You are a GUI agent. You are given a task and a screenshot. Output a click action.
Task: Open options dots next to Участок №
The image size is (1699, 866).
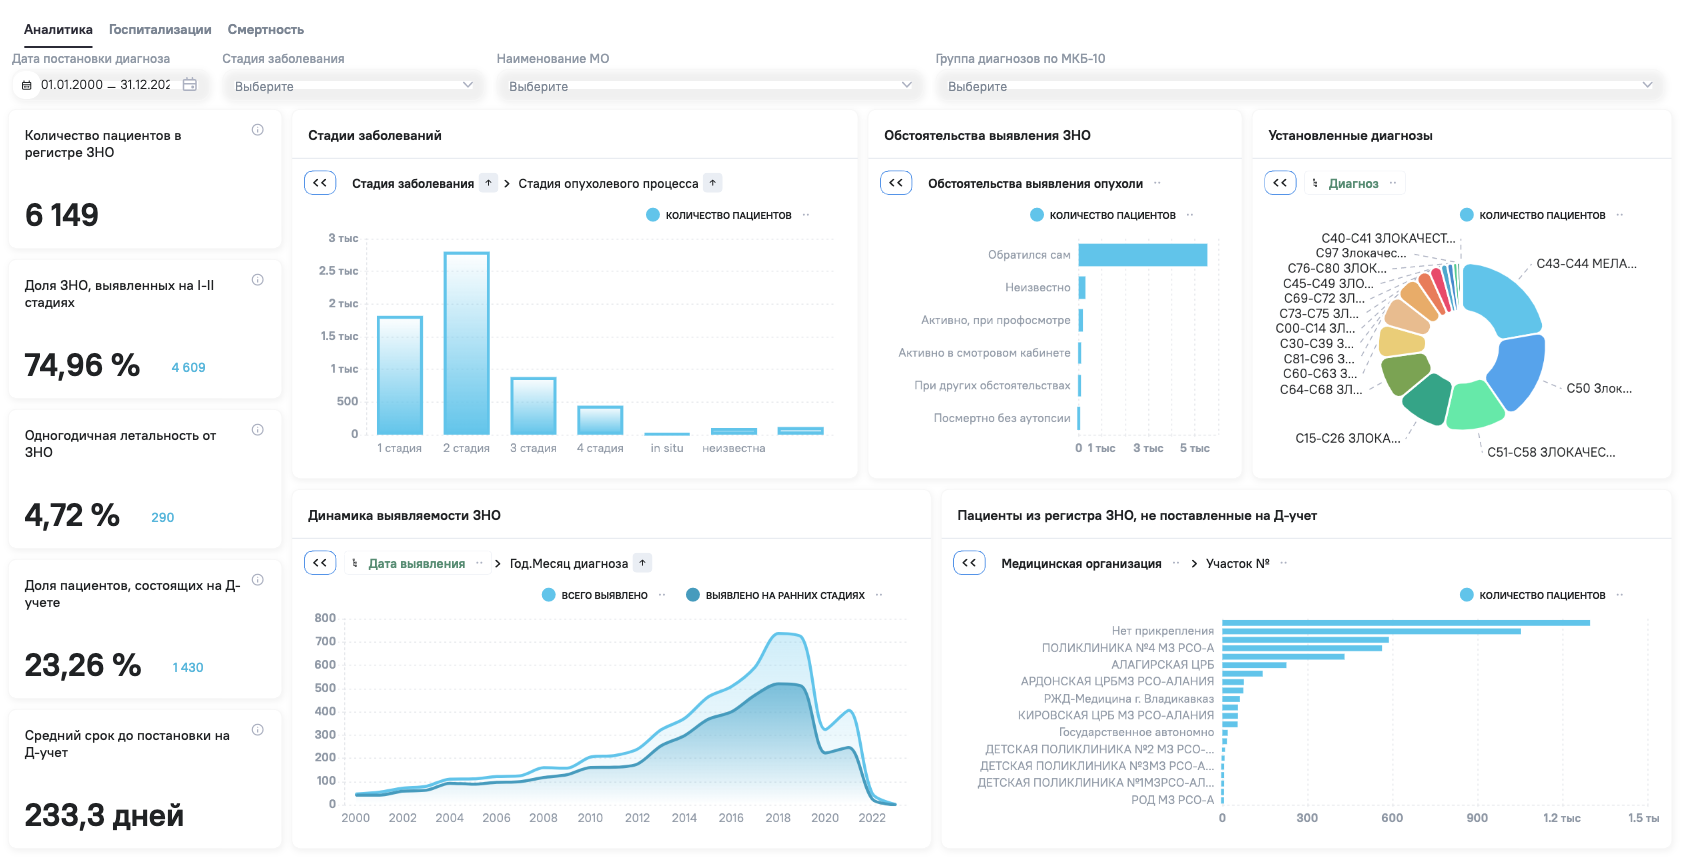pos(1284,563)
